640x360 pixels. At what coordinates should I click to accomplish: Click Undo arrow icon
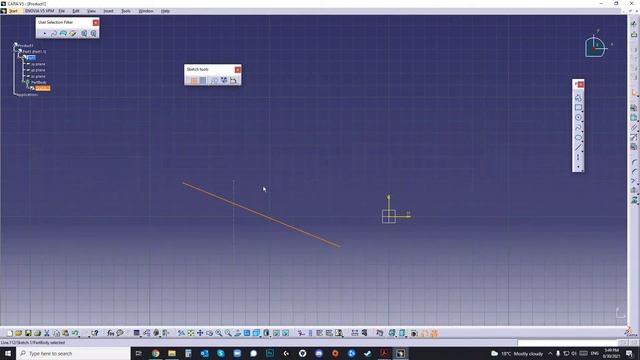[75, 333]
